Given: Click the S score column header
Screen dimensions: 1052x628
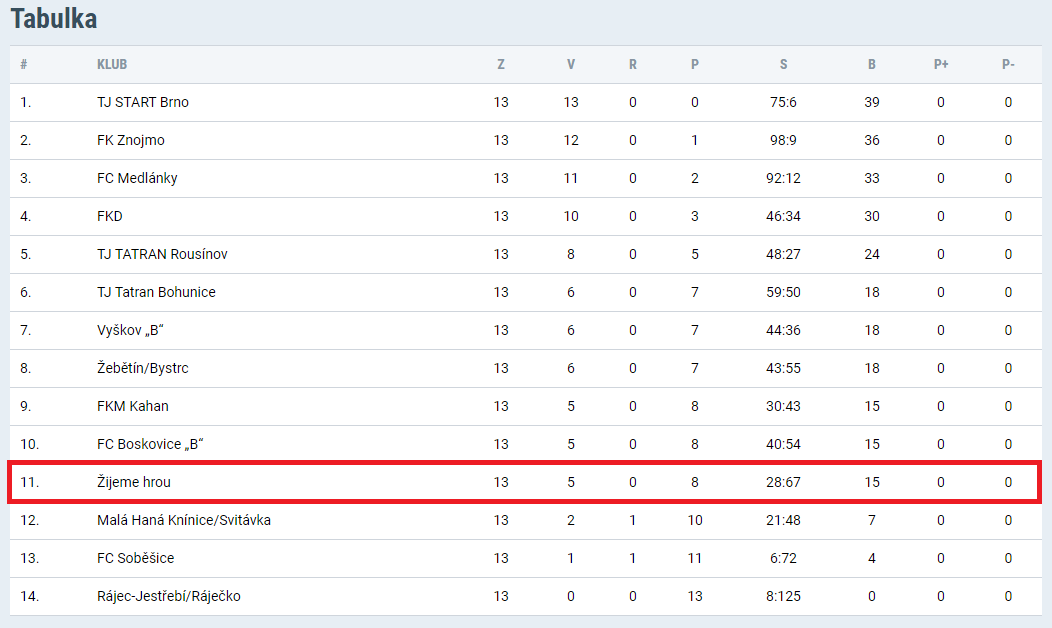Looking at the screenshot, I should (784, 64).
